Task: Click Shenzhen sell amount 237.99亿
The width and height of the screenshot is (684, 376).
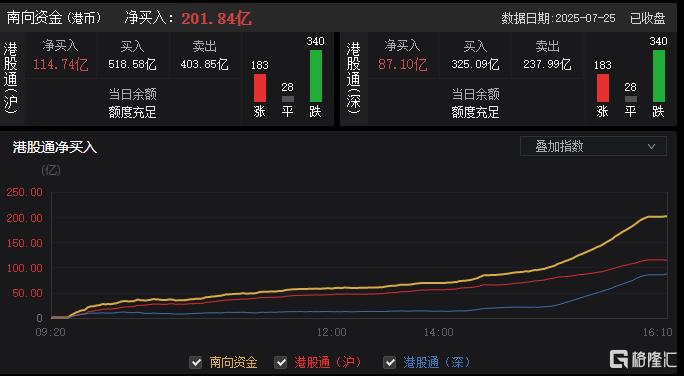Action: [547, 65]
